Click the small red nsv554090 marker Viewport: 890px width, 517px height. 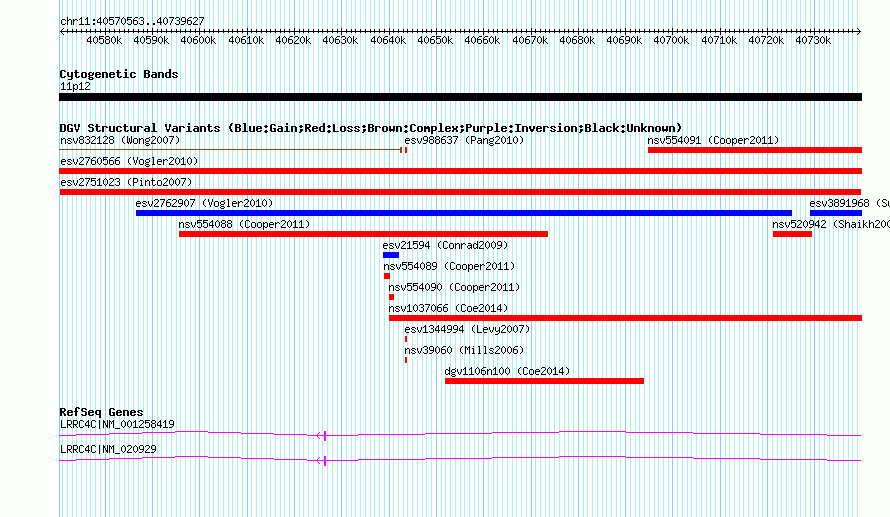click(392, 297)
